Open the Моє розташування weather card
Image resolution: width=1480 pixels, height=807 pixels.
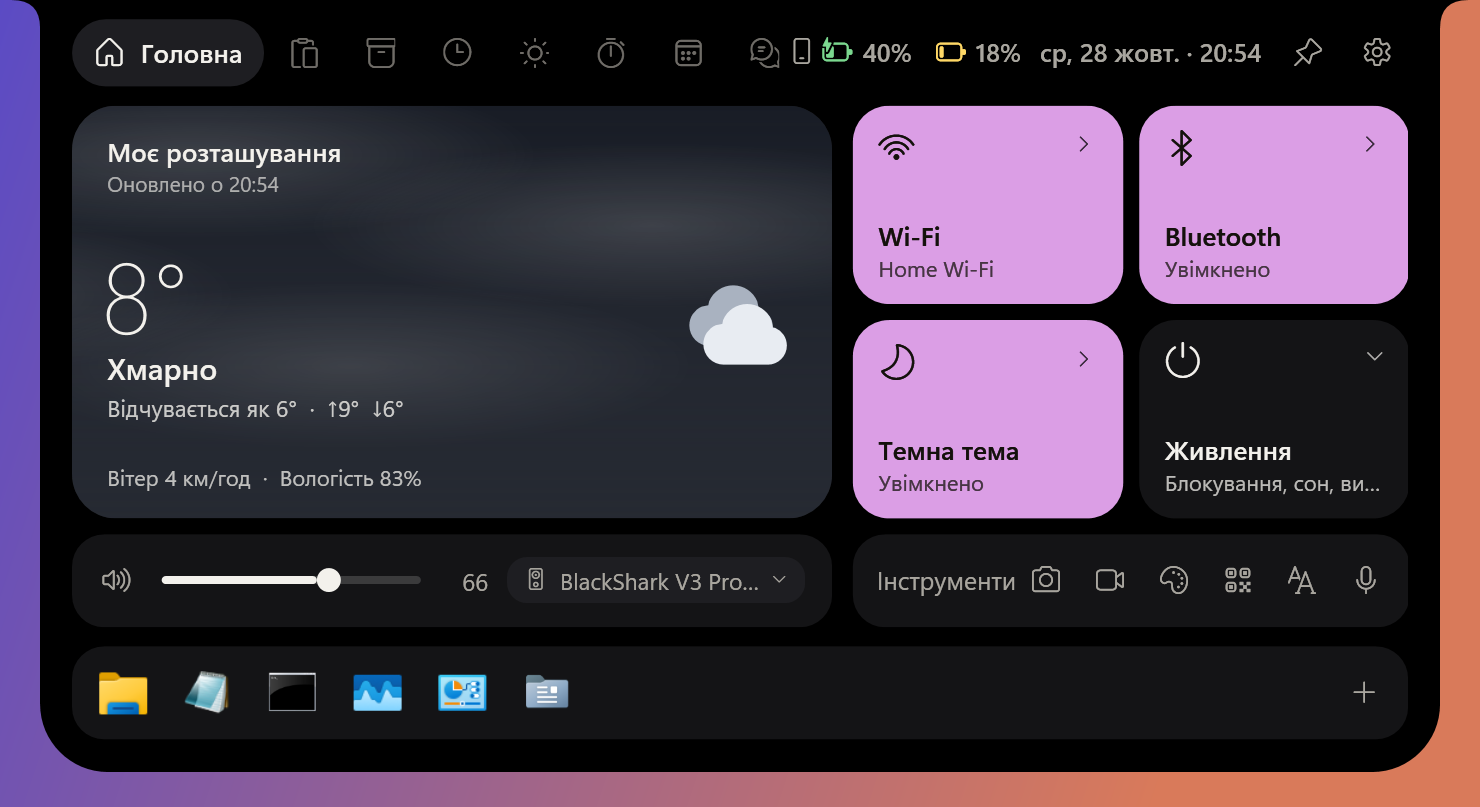452,312
